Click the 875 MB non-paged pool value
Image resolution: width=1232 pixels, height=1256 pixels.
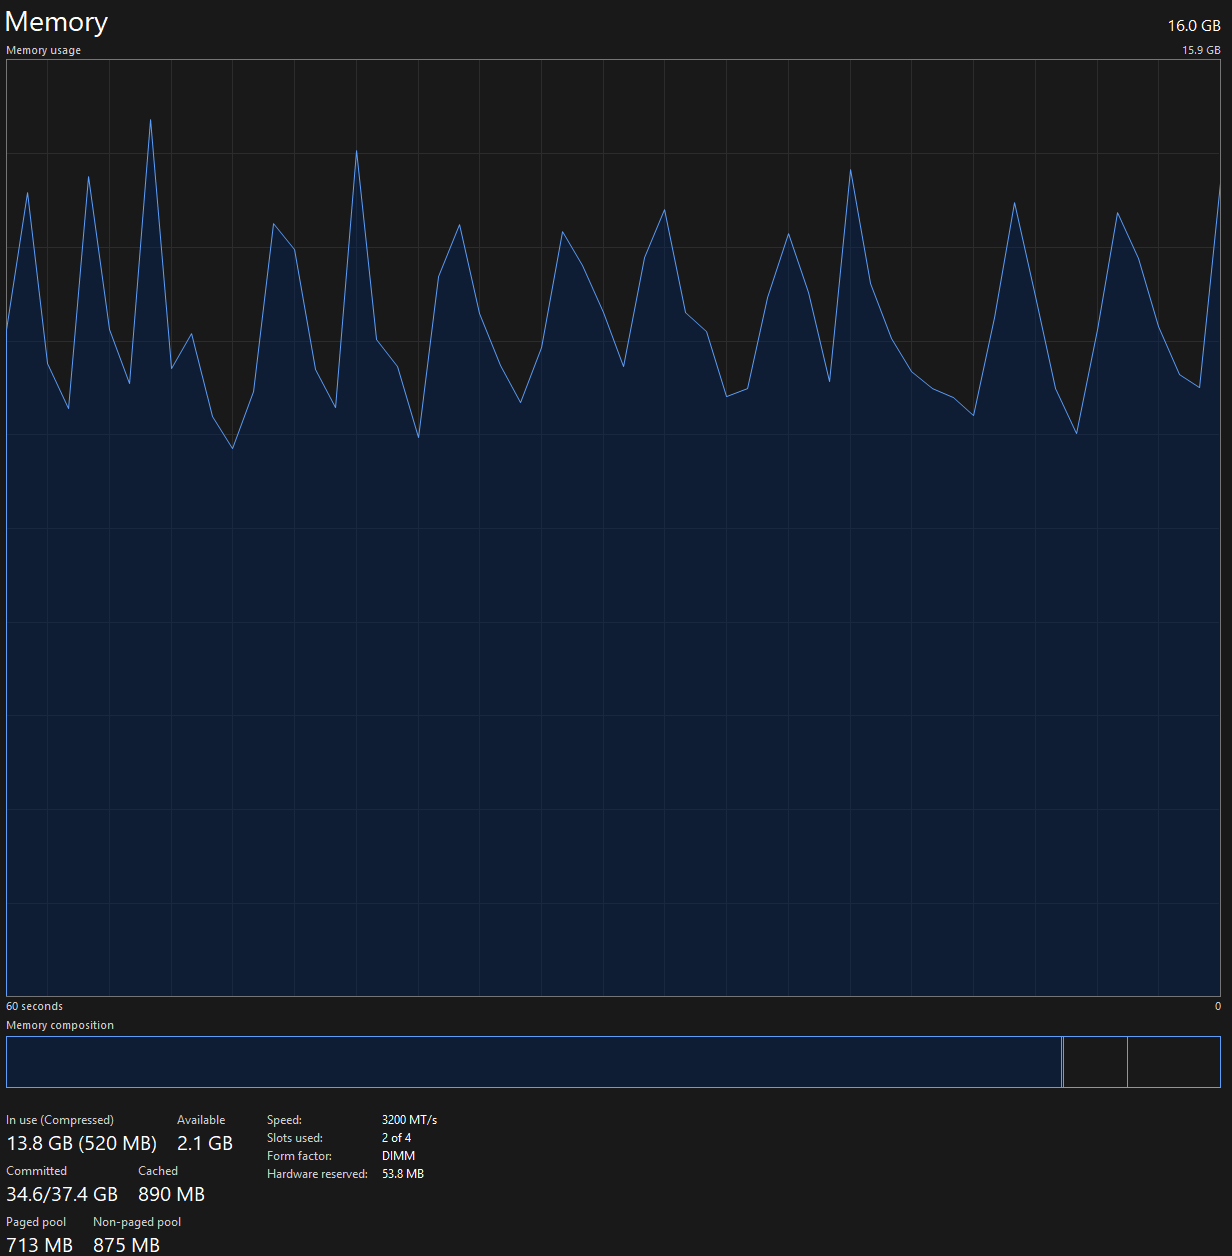(x=126, y=1245)
